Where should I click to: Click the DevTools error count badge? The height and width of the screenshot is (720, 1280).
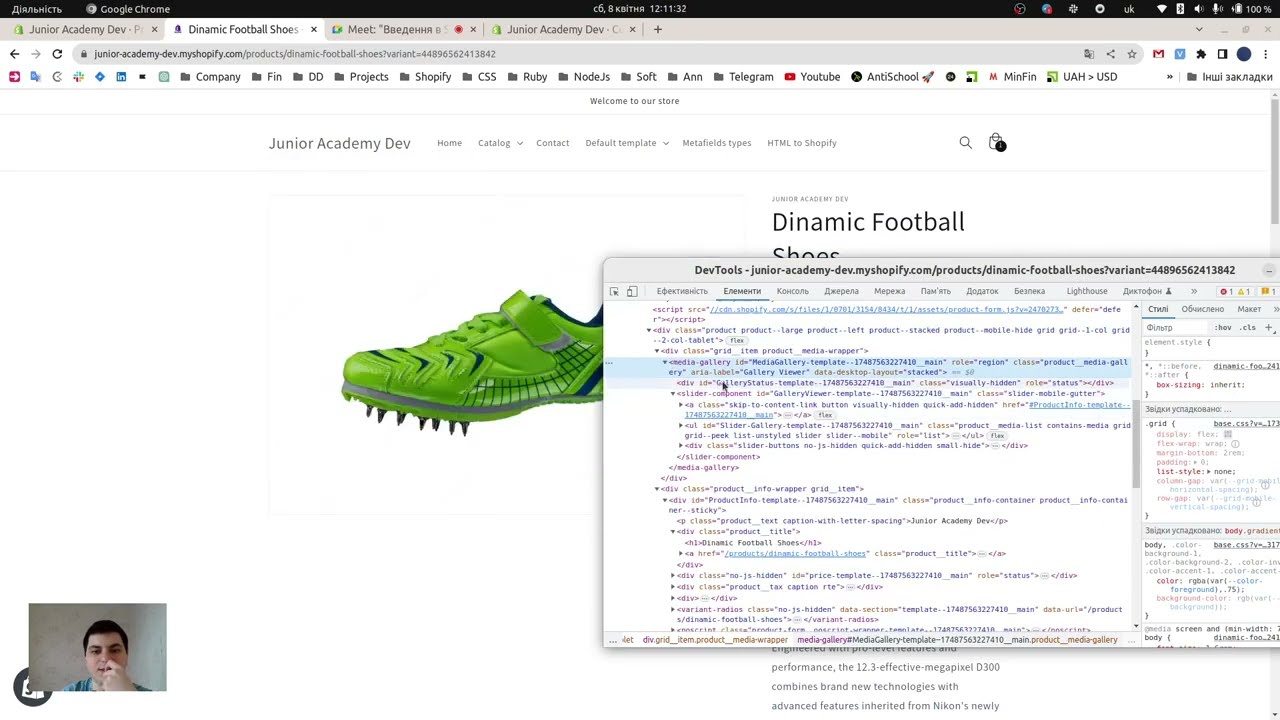[1226, 291]
